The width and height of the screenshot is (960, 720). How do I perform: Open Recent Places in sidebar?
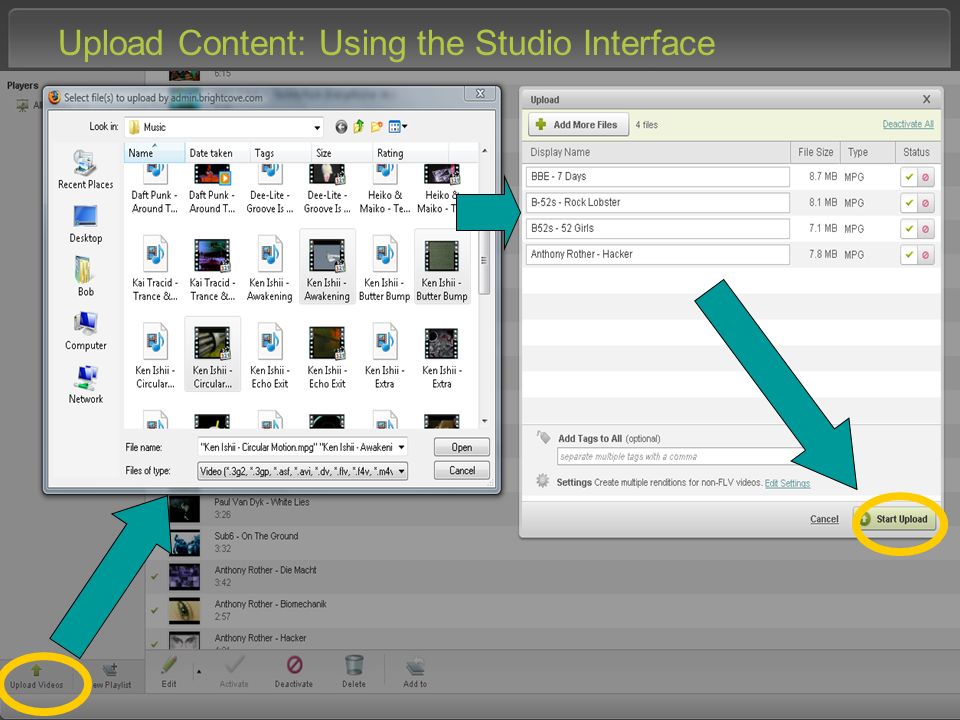(x=85, y=169)
